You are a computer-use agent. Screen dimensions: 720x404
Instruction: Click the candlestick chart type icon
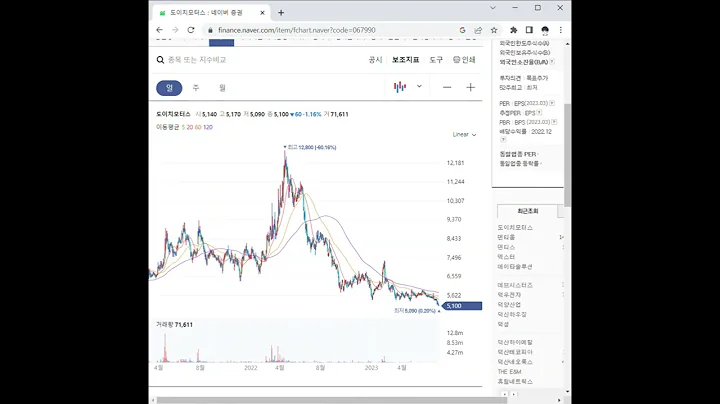coord(400,87)
